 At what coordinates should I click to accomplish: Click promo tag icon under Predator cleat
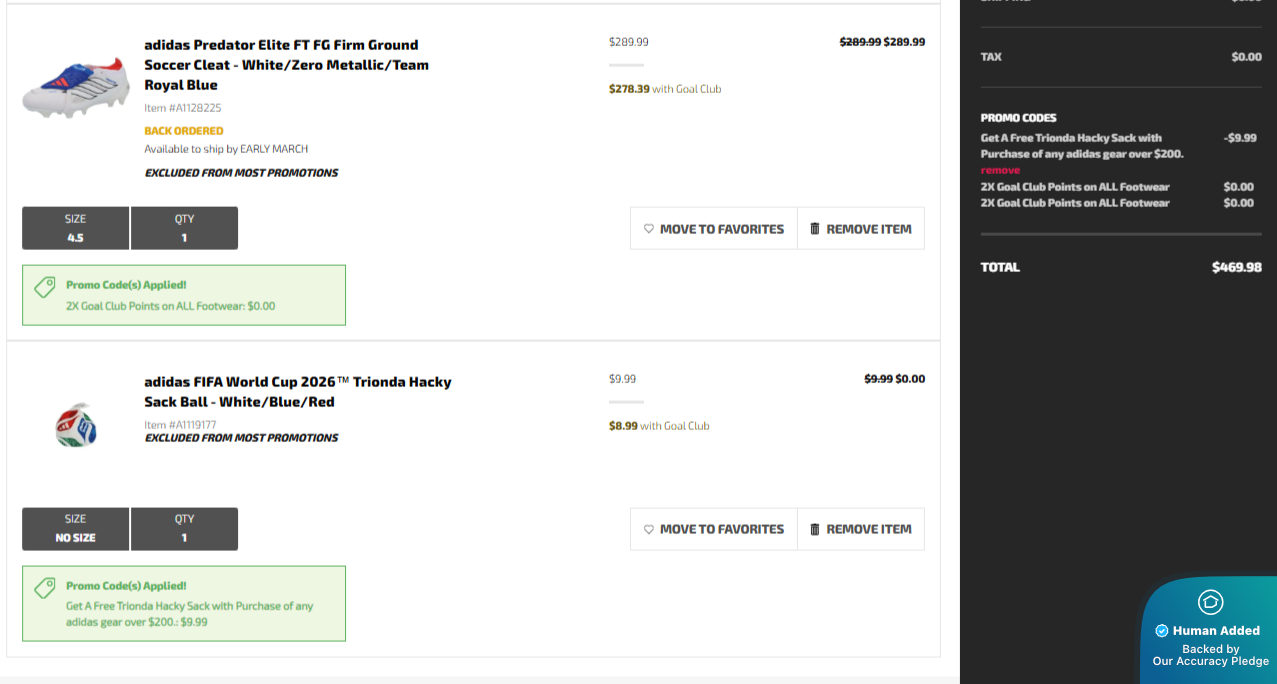[45, 288]
